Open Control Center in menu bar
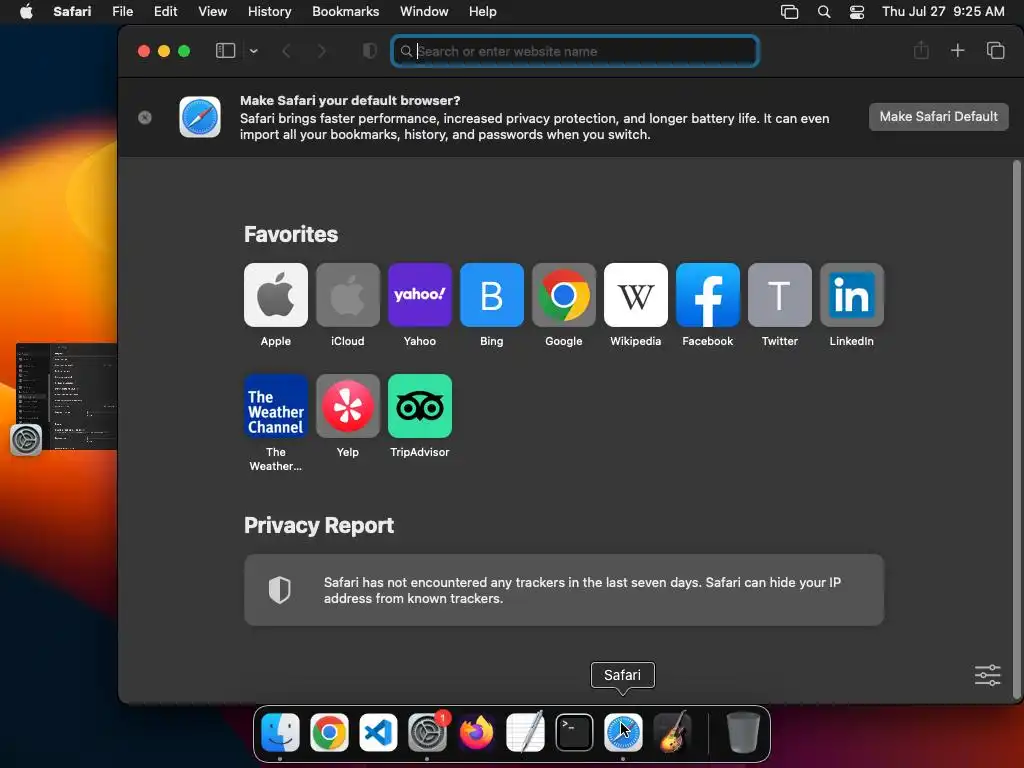 (x=857, y=11)
